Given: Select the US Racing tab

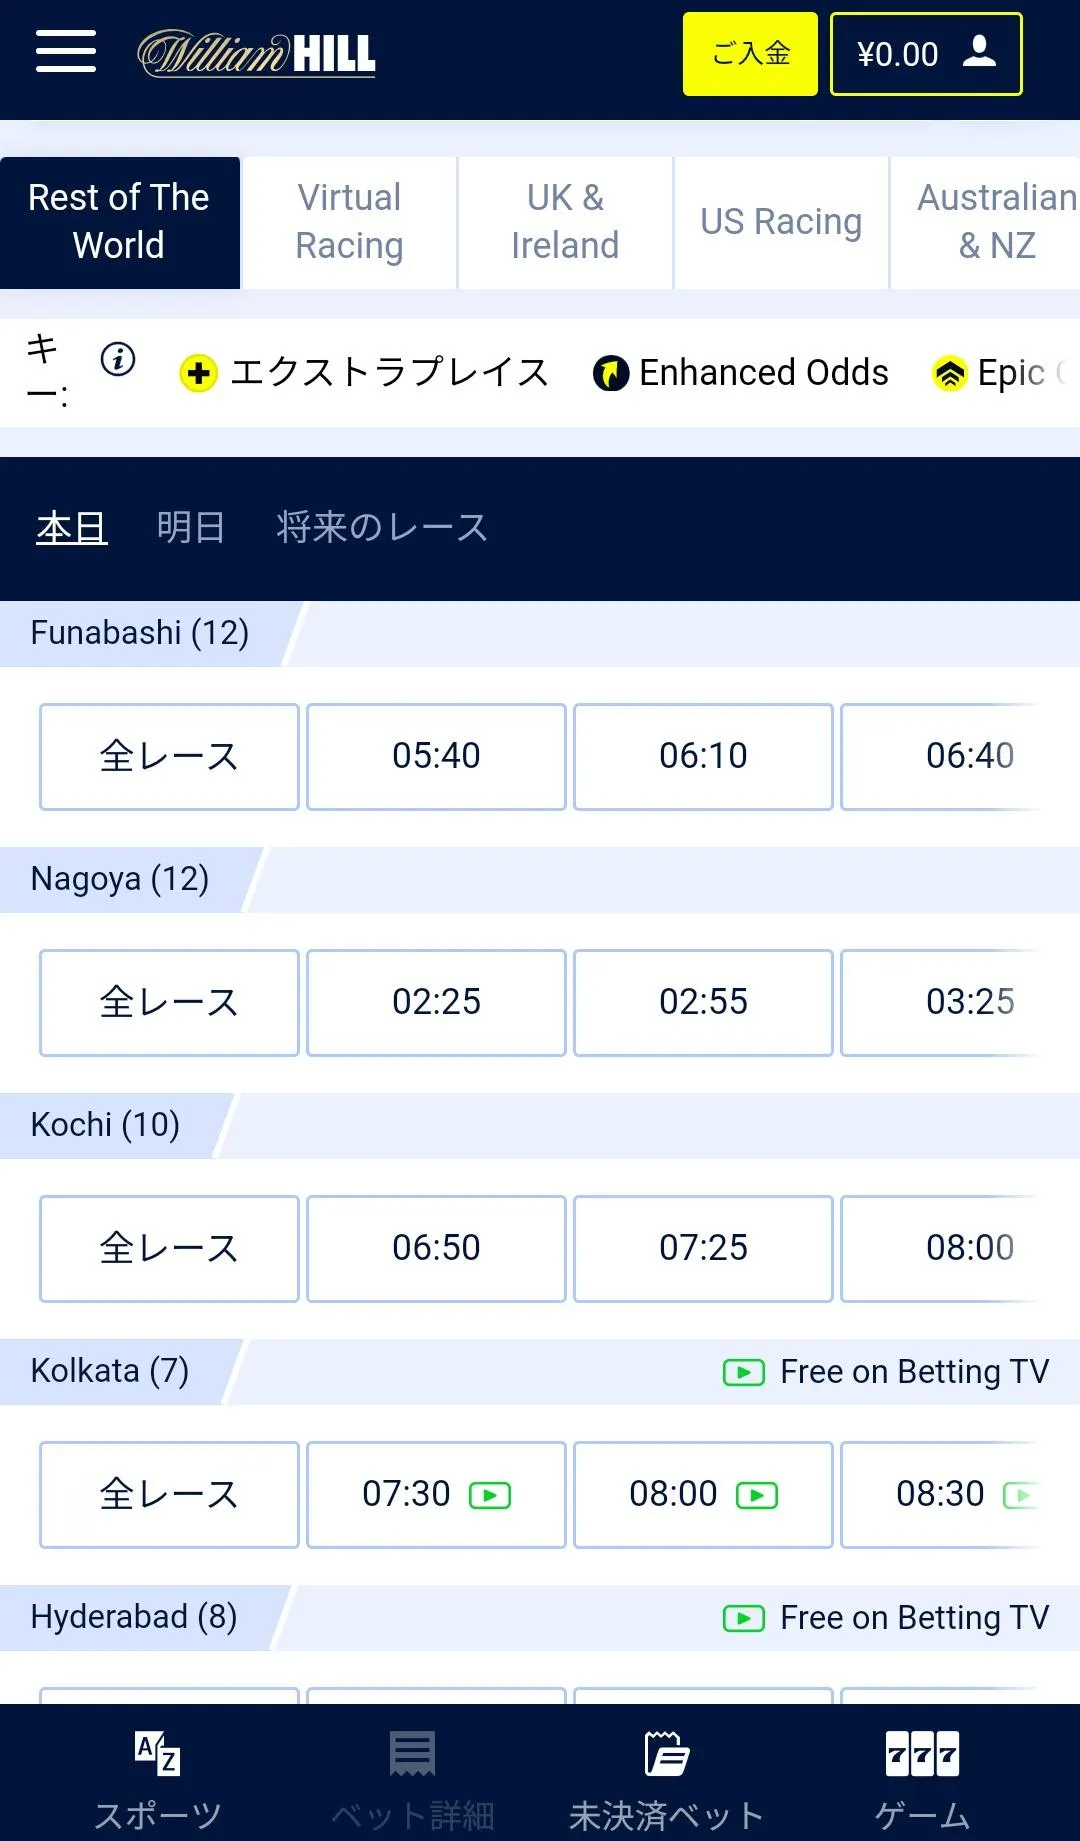Looking at the screenshot, I should (x=781, y=222).
